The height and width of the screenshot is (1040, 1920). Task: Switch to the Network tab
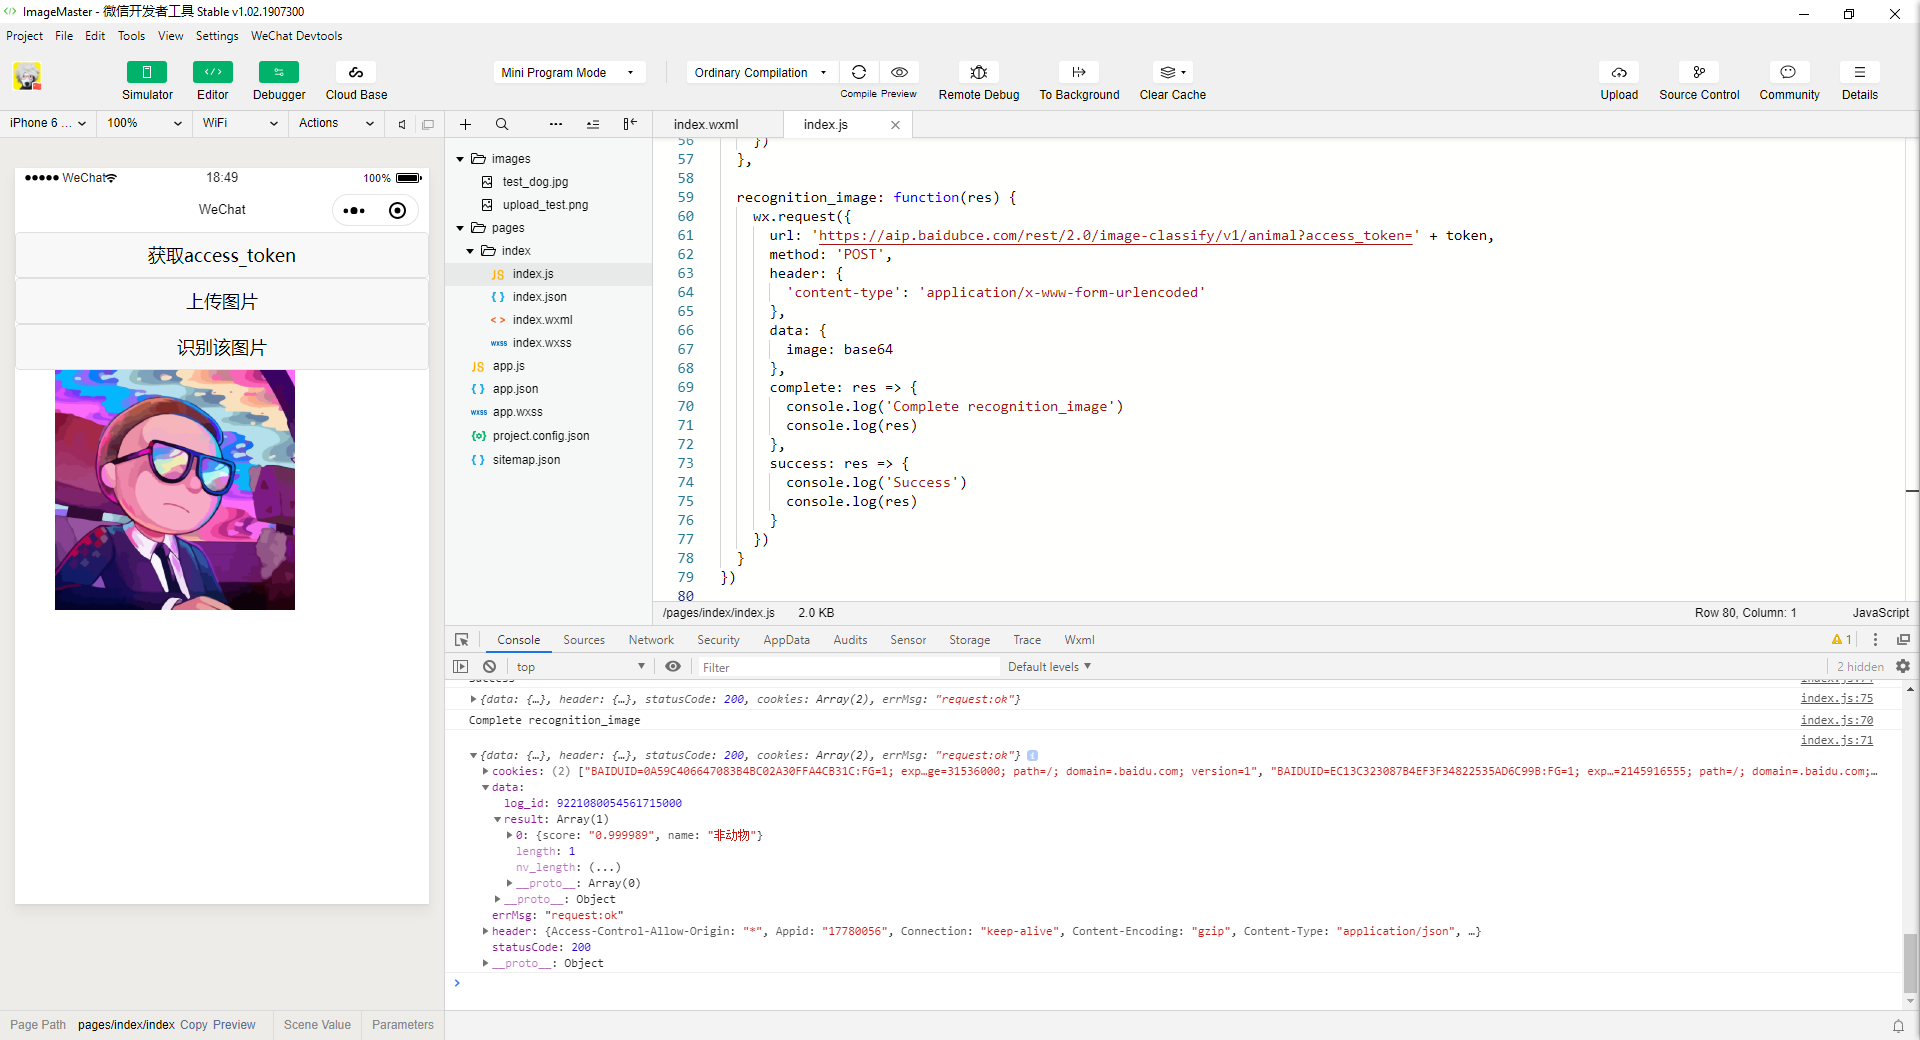651,640
